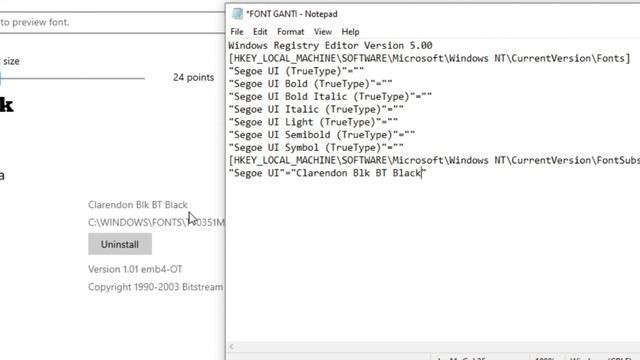The height and width of the screenshot is (360, 640).
Task: Open the Help menu in Notepad
Action: 350,32
